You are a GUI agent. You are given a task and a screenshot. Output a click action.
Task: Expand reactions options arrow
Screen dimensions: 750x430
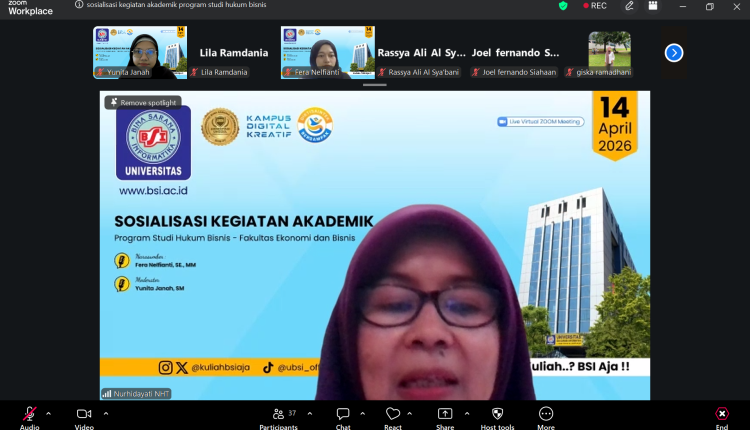[x=409, y=414]
